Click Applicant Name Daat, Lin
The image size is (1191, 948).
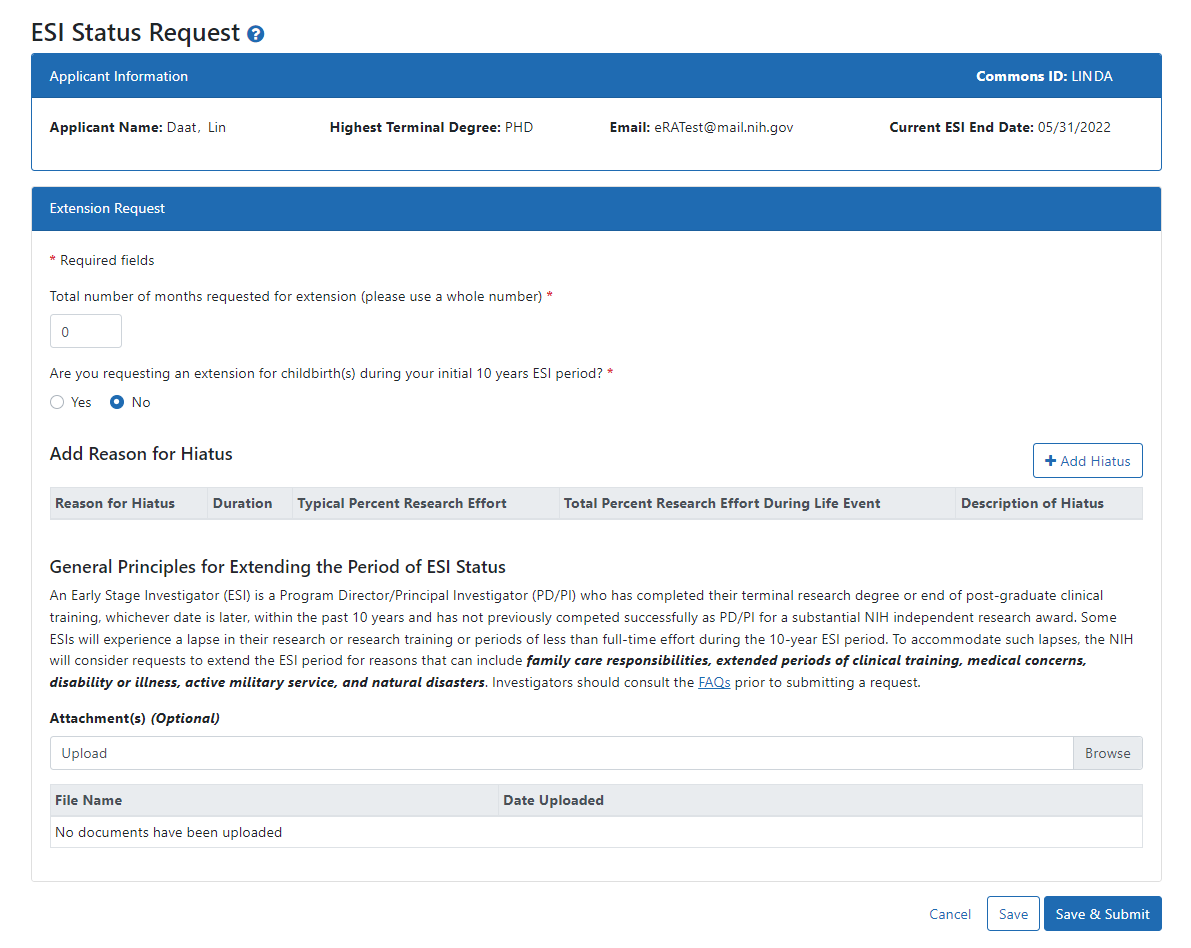137,128
